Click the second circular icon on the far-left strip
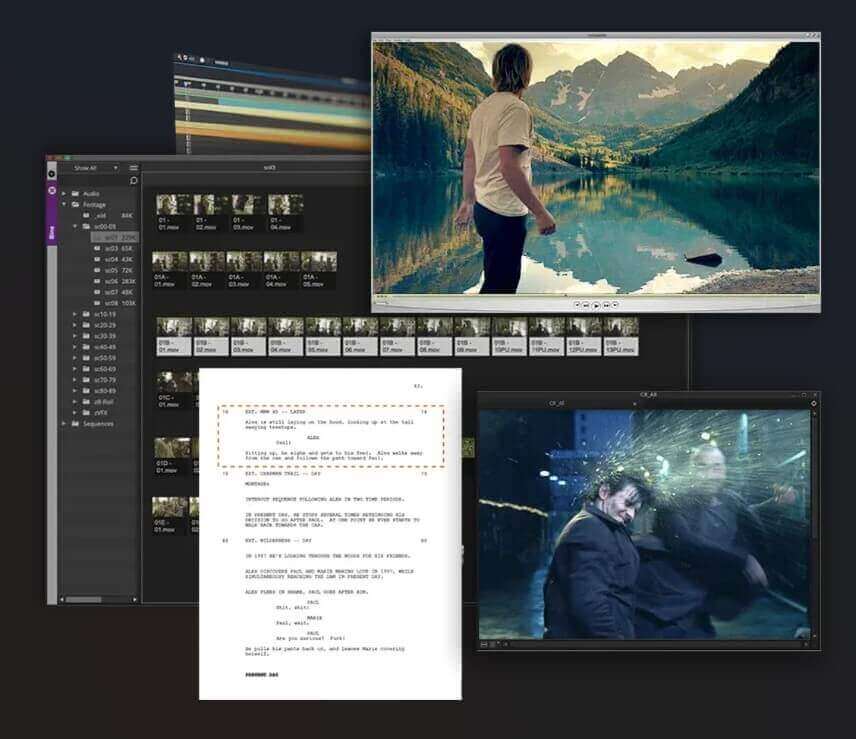The image size is (856, 739). [51, 190]
